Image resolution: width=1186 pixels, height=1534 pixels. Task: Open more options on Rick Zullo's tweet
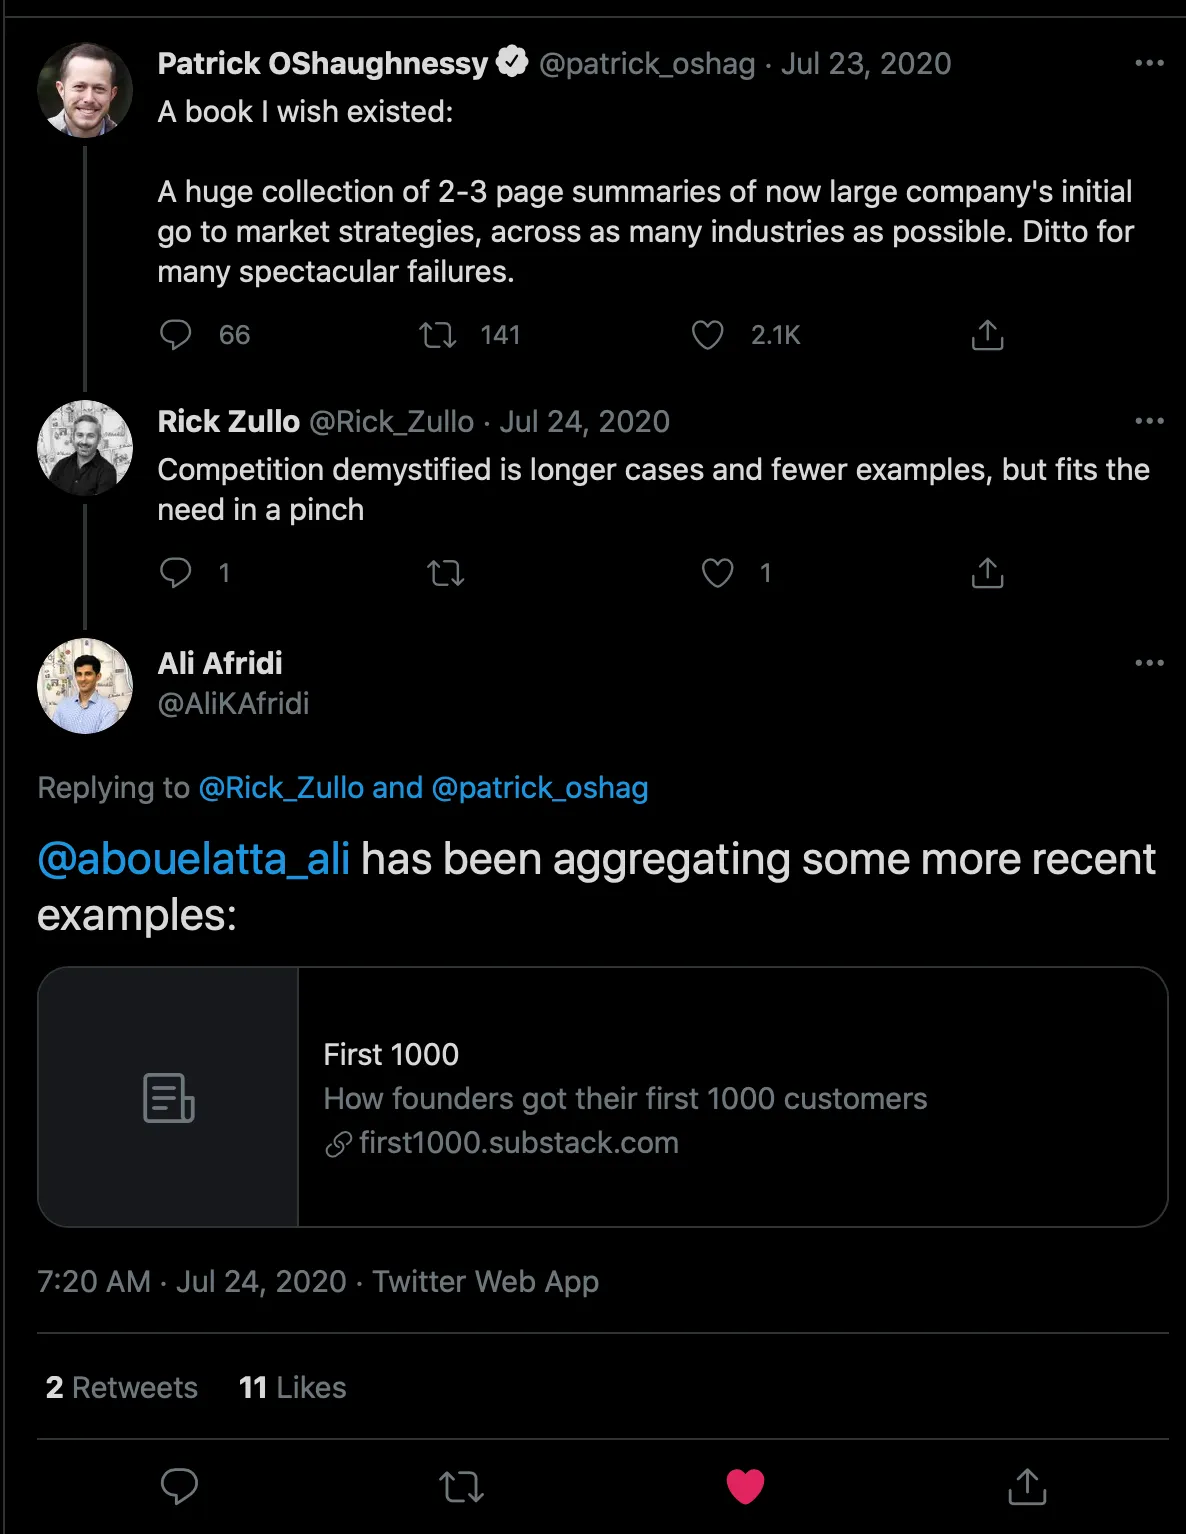tap(1149, 421)
